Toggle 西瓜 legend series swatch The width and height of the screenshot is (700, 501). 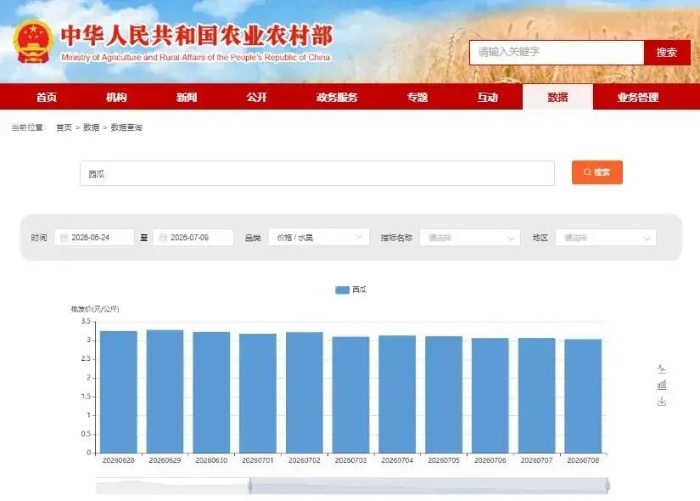pyautogui.click(x=342, y=290)
